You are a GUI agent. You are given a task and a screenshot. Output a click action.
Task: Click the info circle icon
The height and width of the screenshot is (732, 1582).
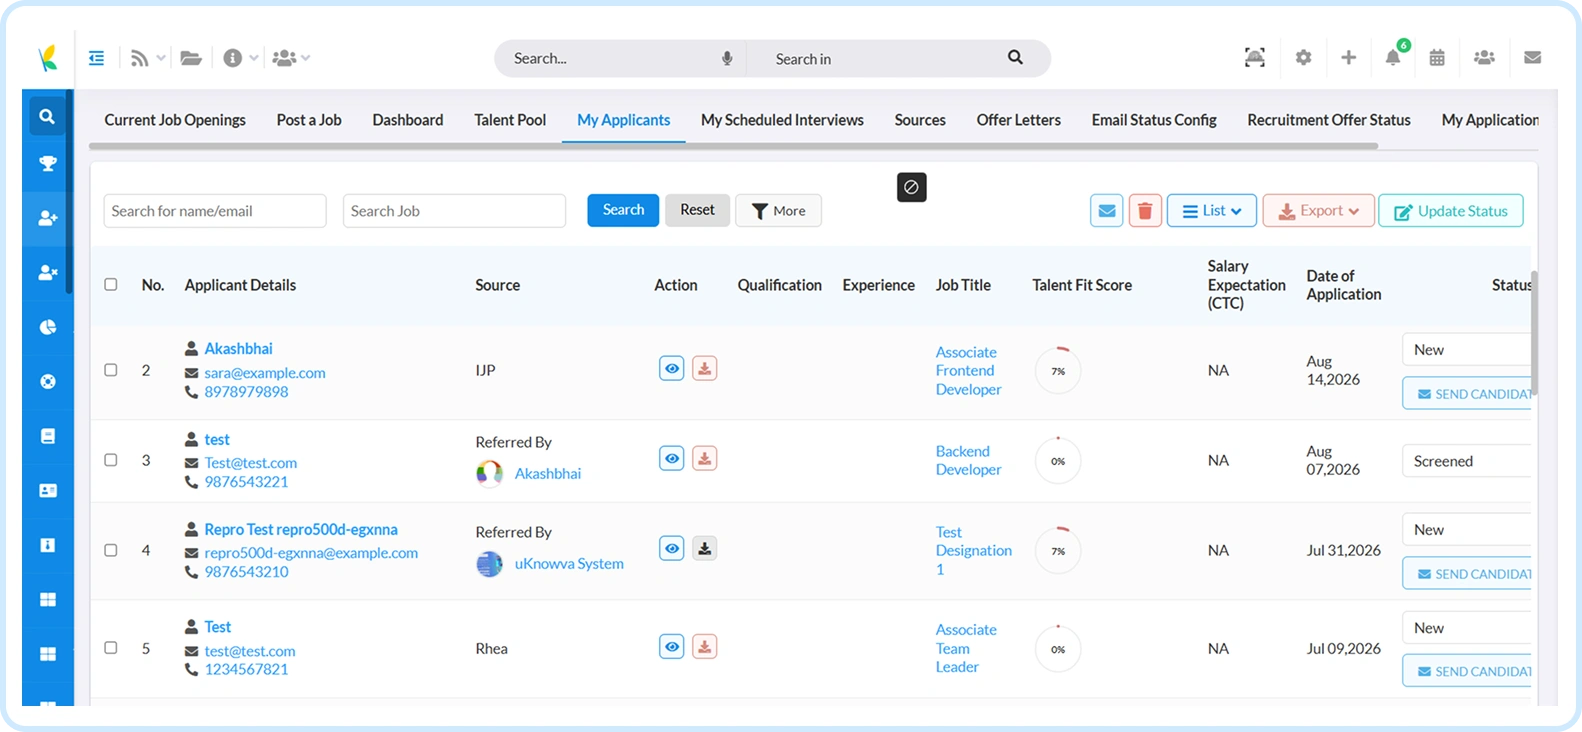click(233, 58)
